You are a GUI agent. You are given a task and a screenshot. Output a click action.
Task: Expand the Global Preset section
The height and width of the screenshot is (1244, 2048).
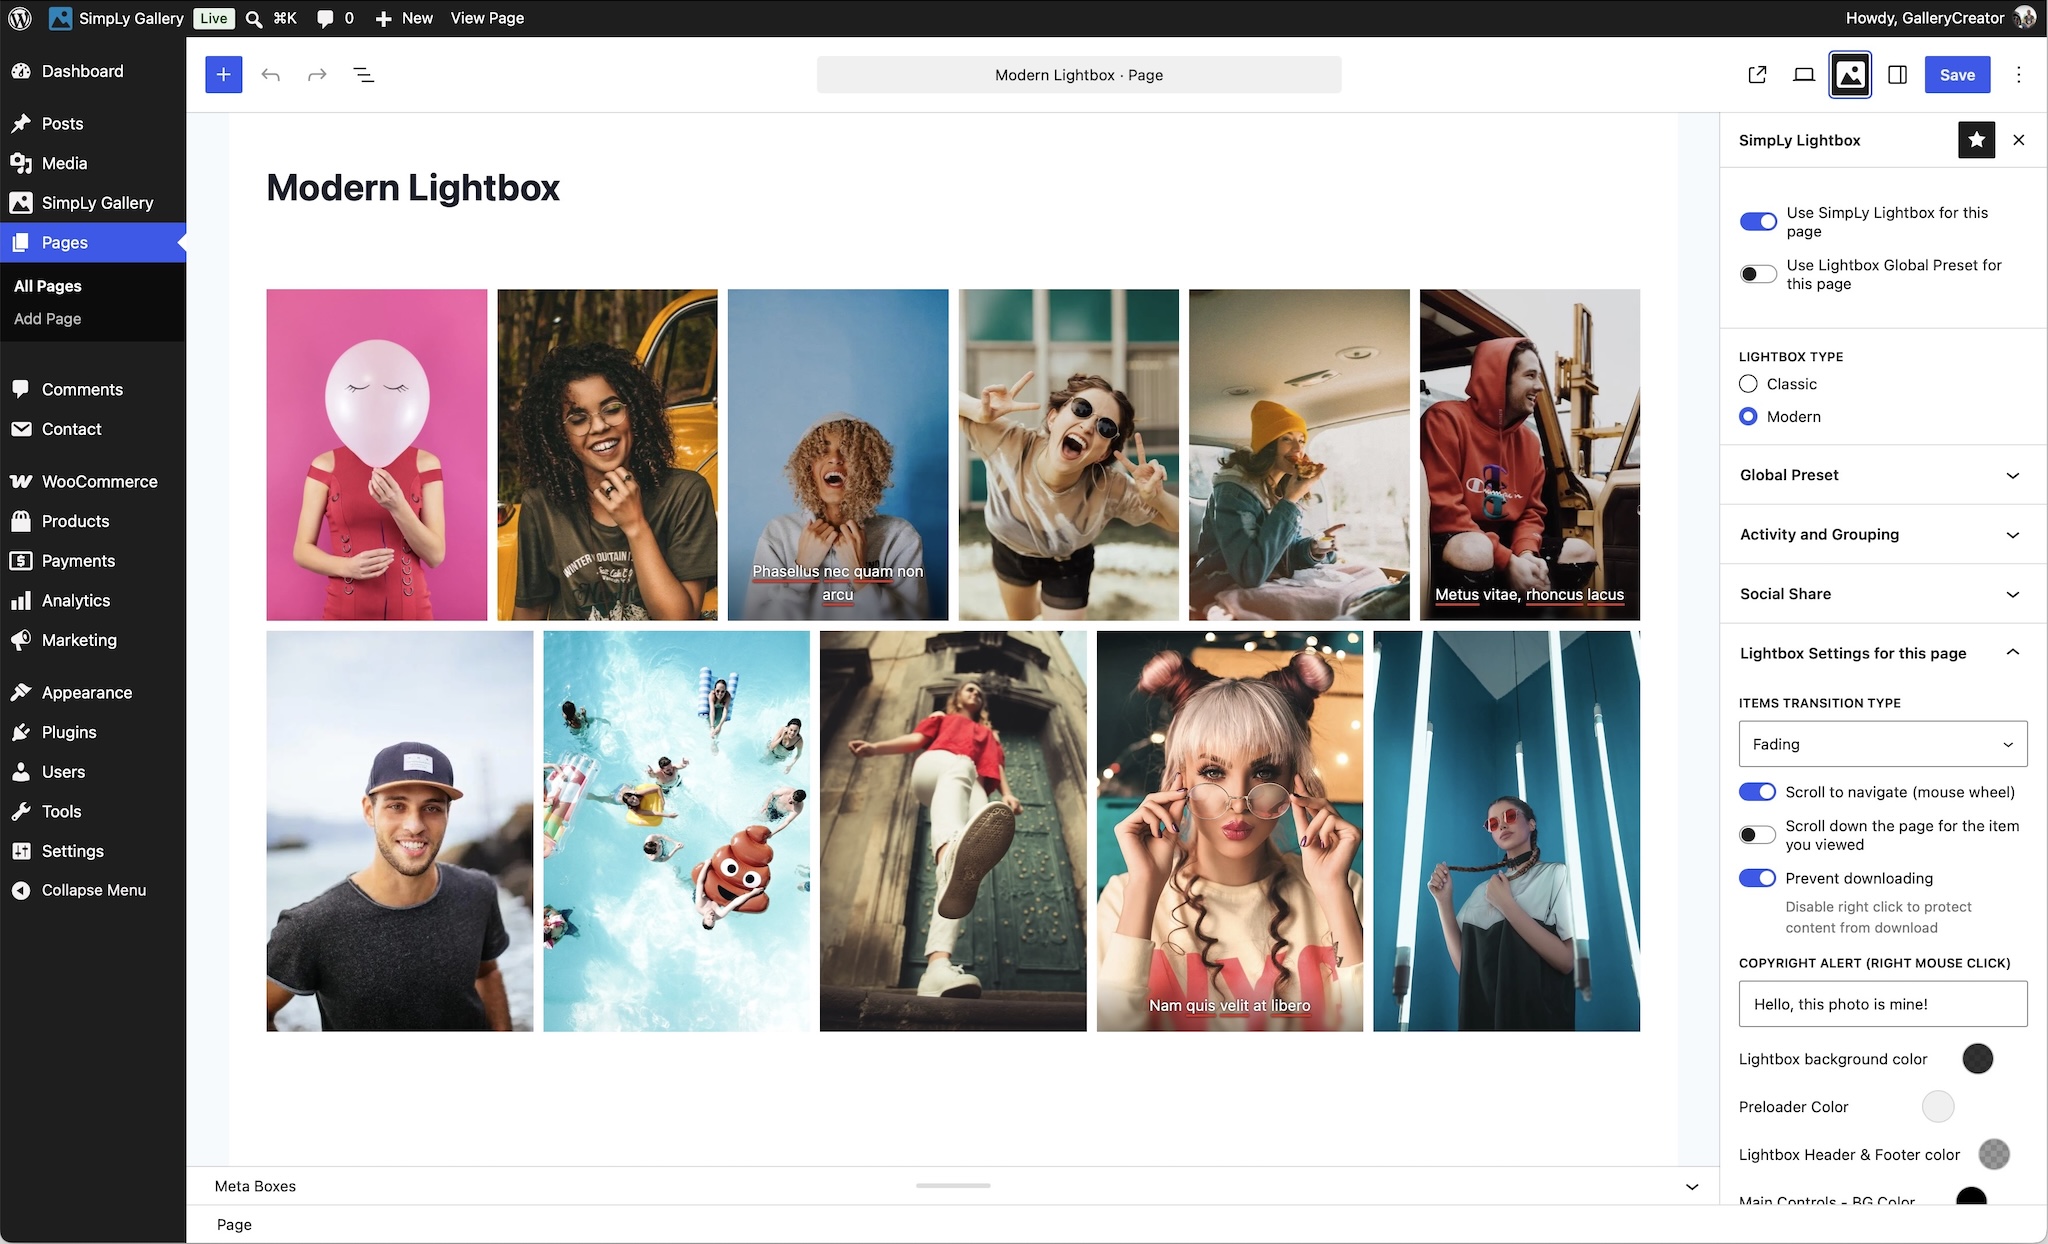click(x=1883, y=475)
